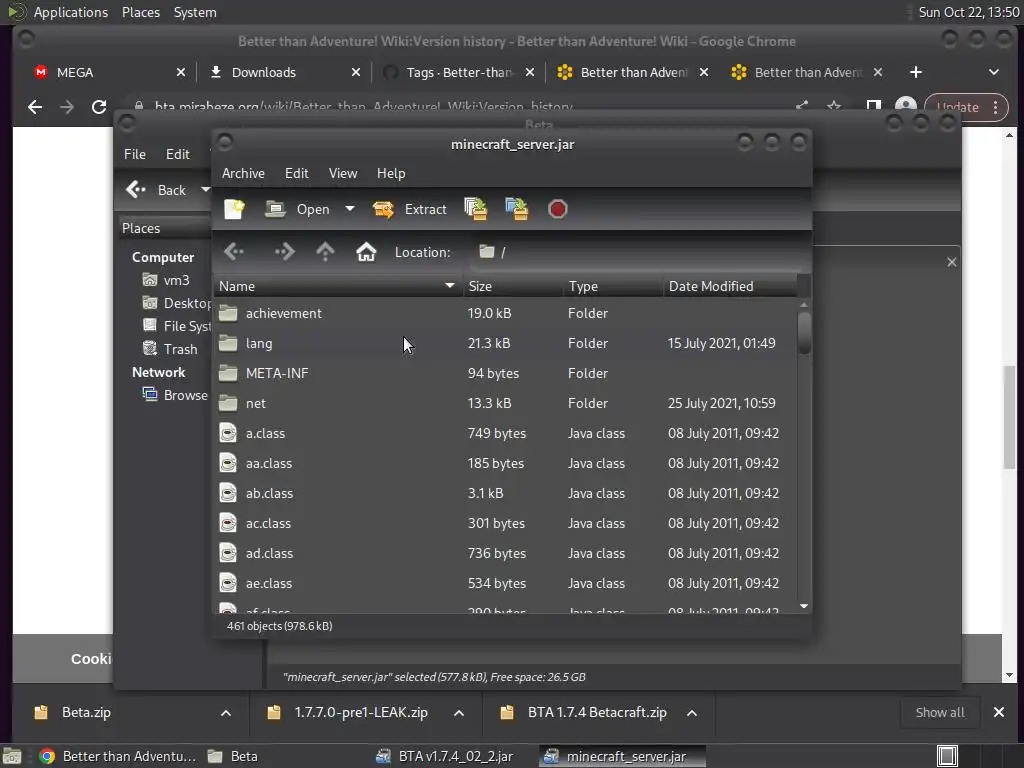1024x768 pixels.
Task: Open File menu in Beta file manager
Action: pyautogui.click(x=135, y=154)
